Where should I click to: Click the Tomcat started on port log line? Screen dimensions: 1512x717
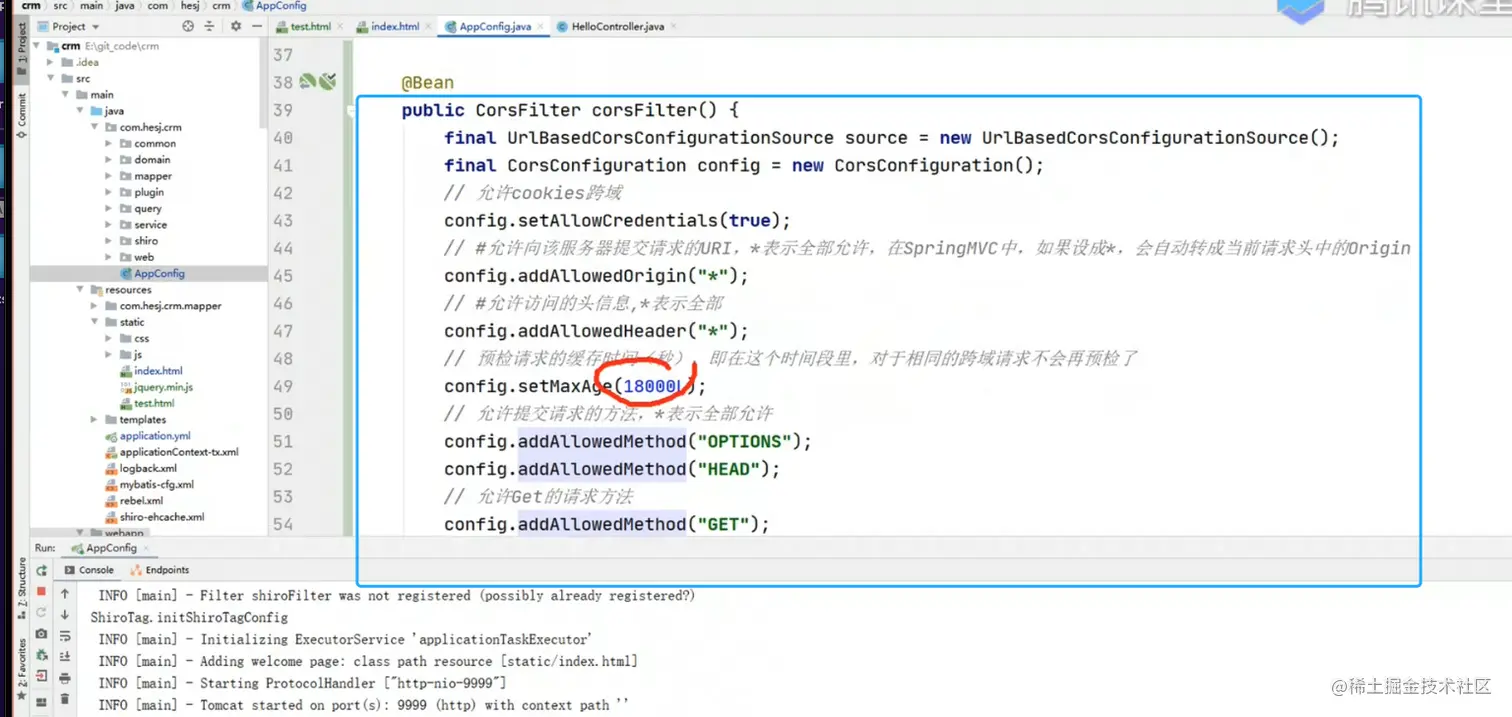coord(364,705)
